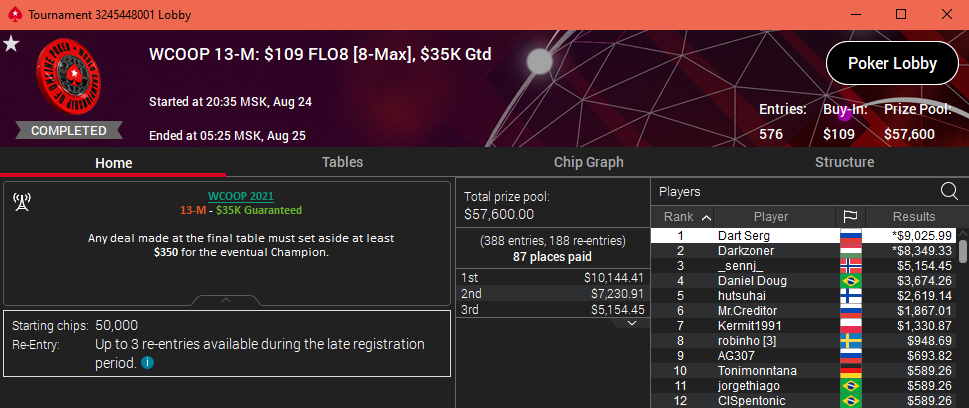This screenshot has width=969, height=408.
Task: Click Dart Serg's Russian flag
Action: point(851,236)
